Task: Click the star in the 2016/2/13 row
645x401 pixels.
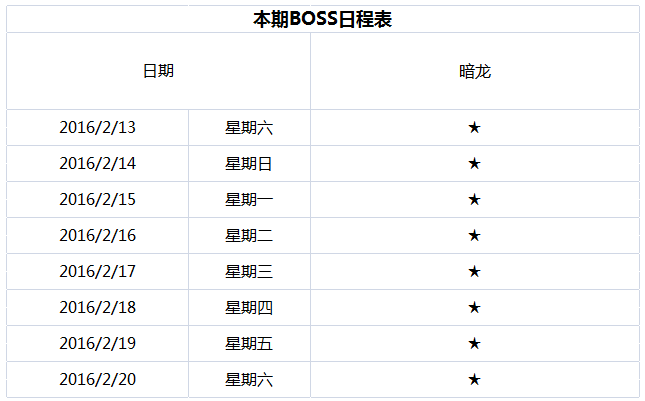Action: click(474, 128)
